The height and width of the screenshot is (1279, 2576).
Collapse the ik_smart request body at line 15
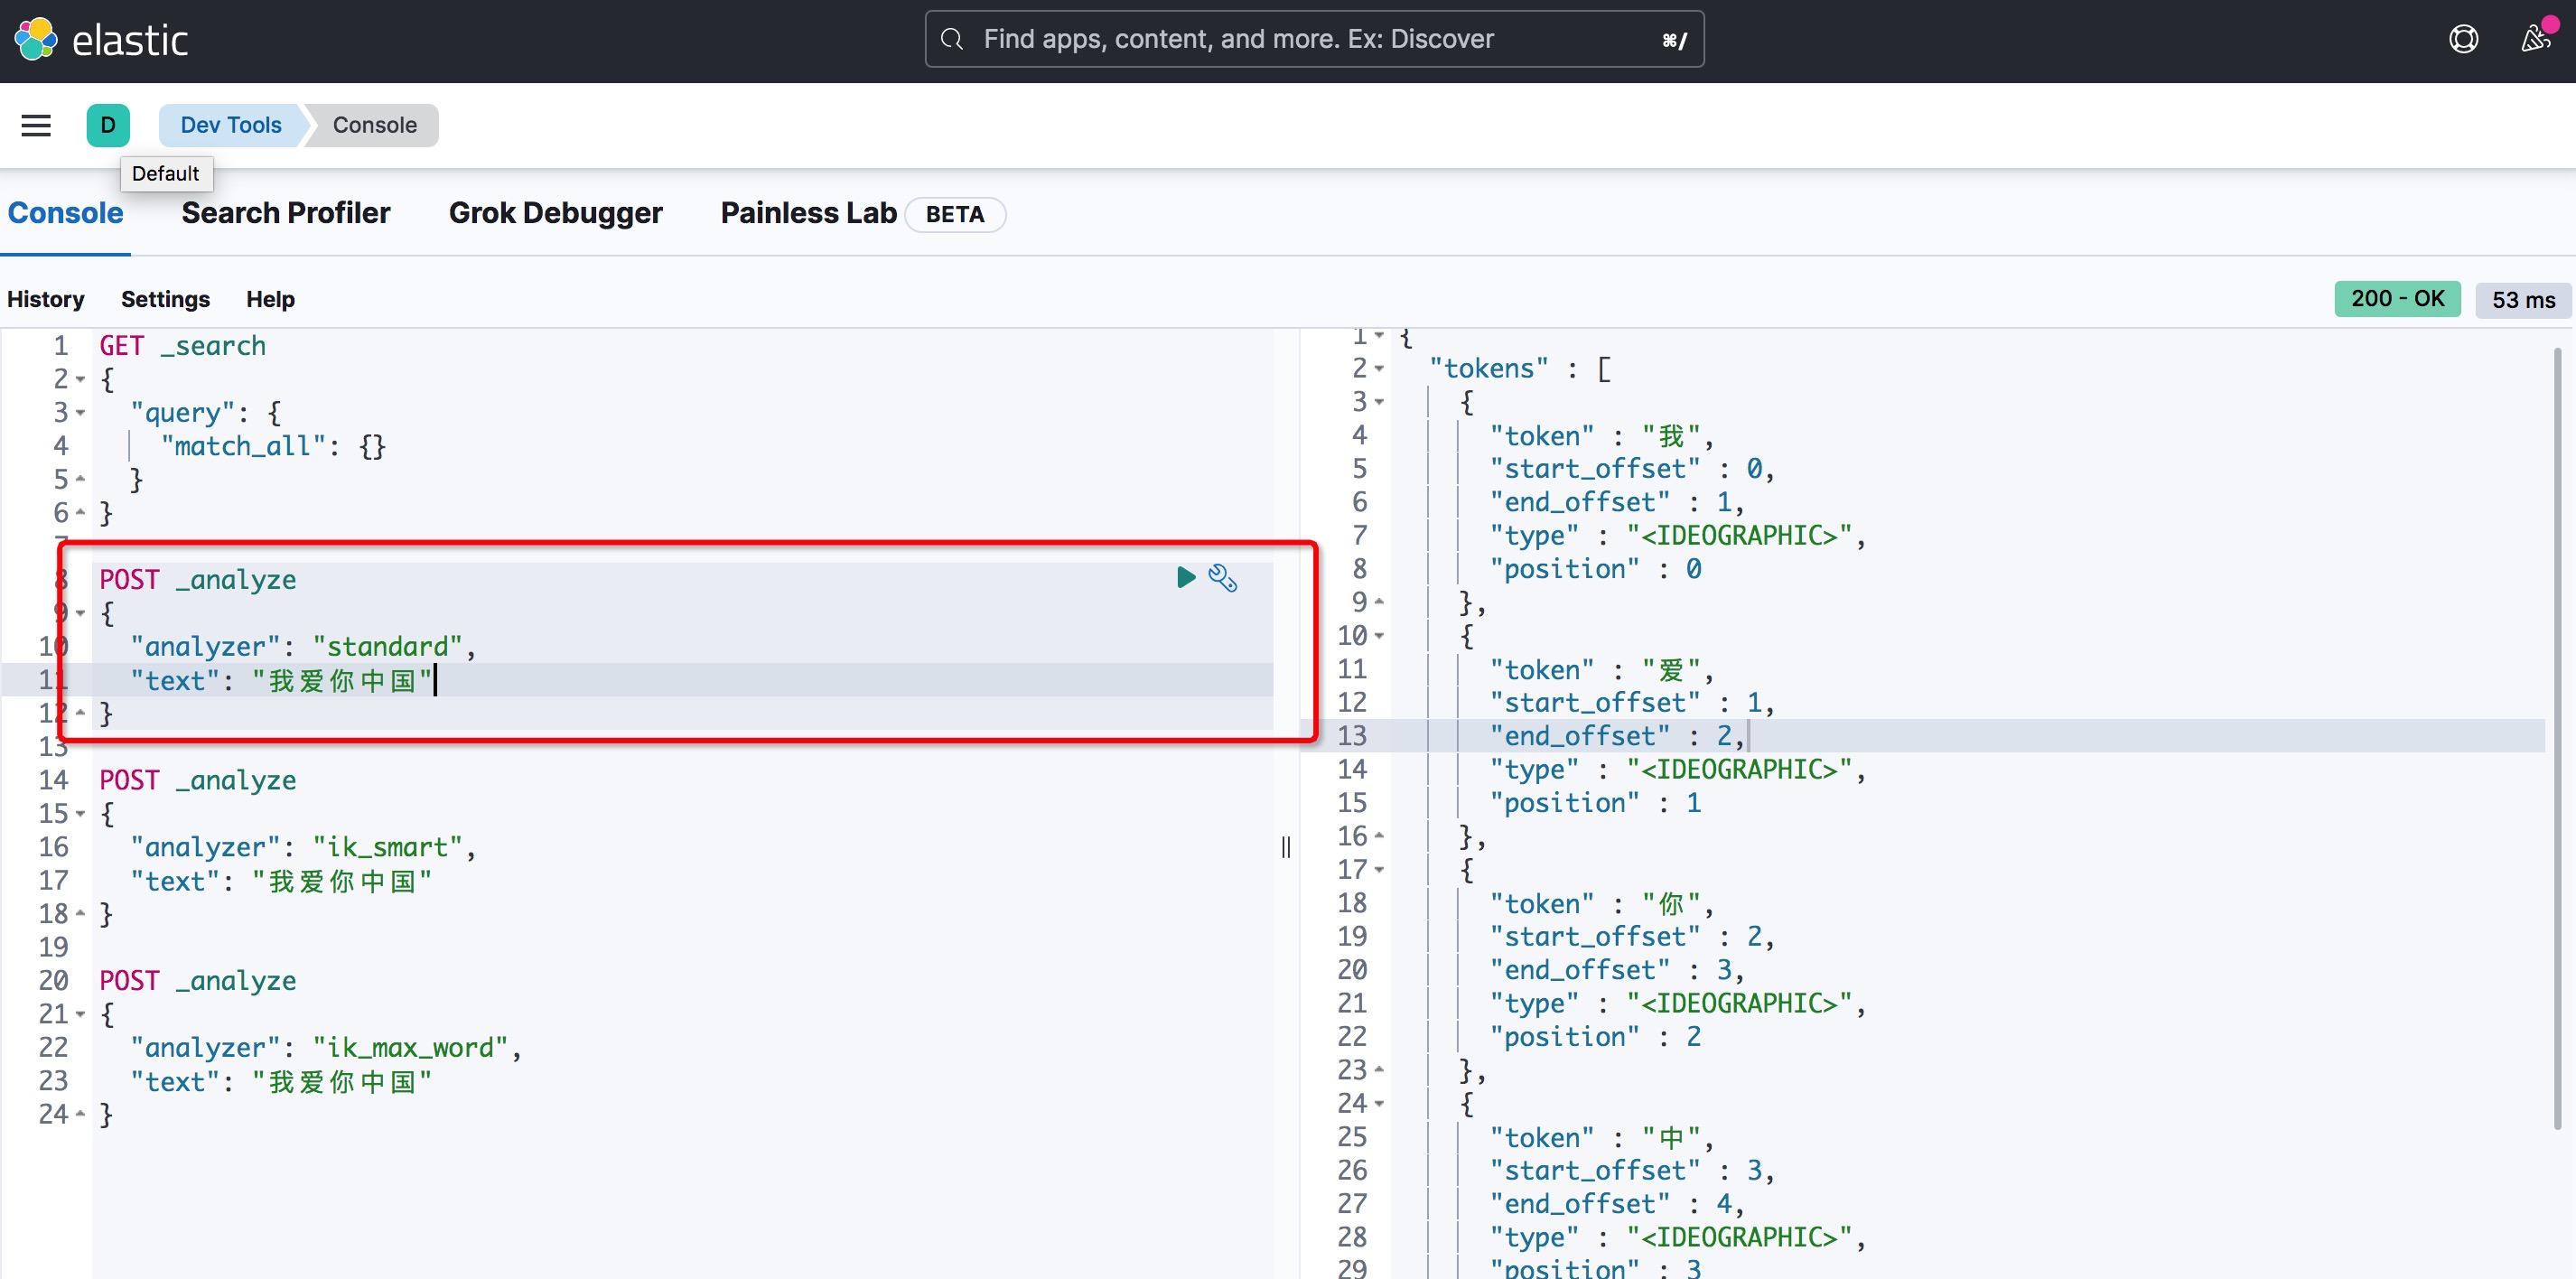pyautogui.click(x=81, y=814)
